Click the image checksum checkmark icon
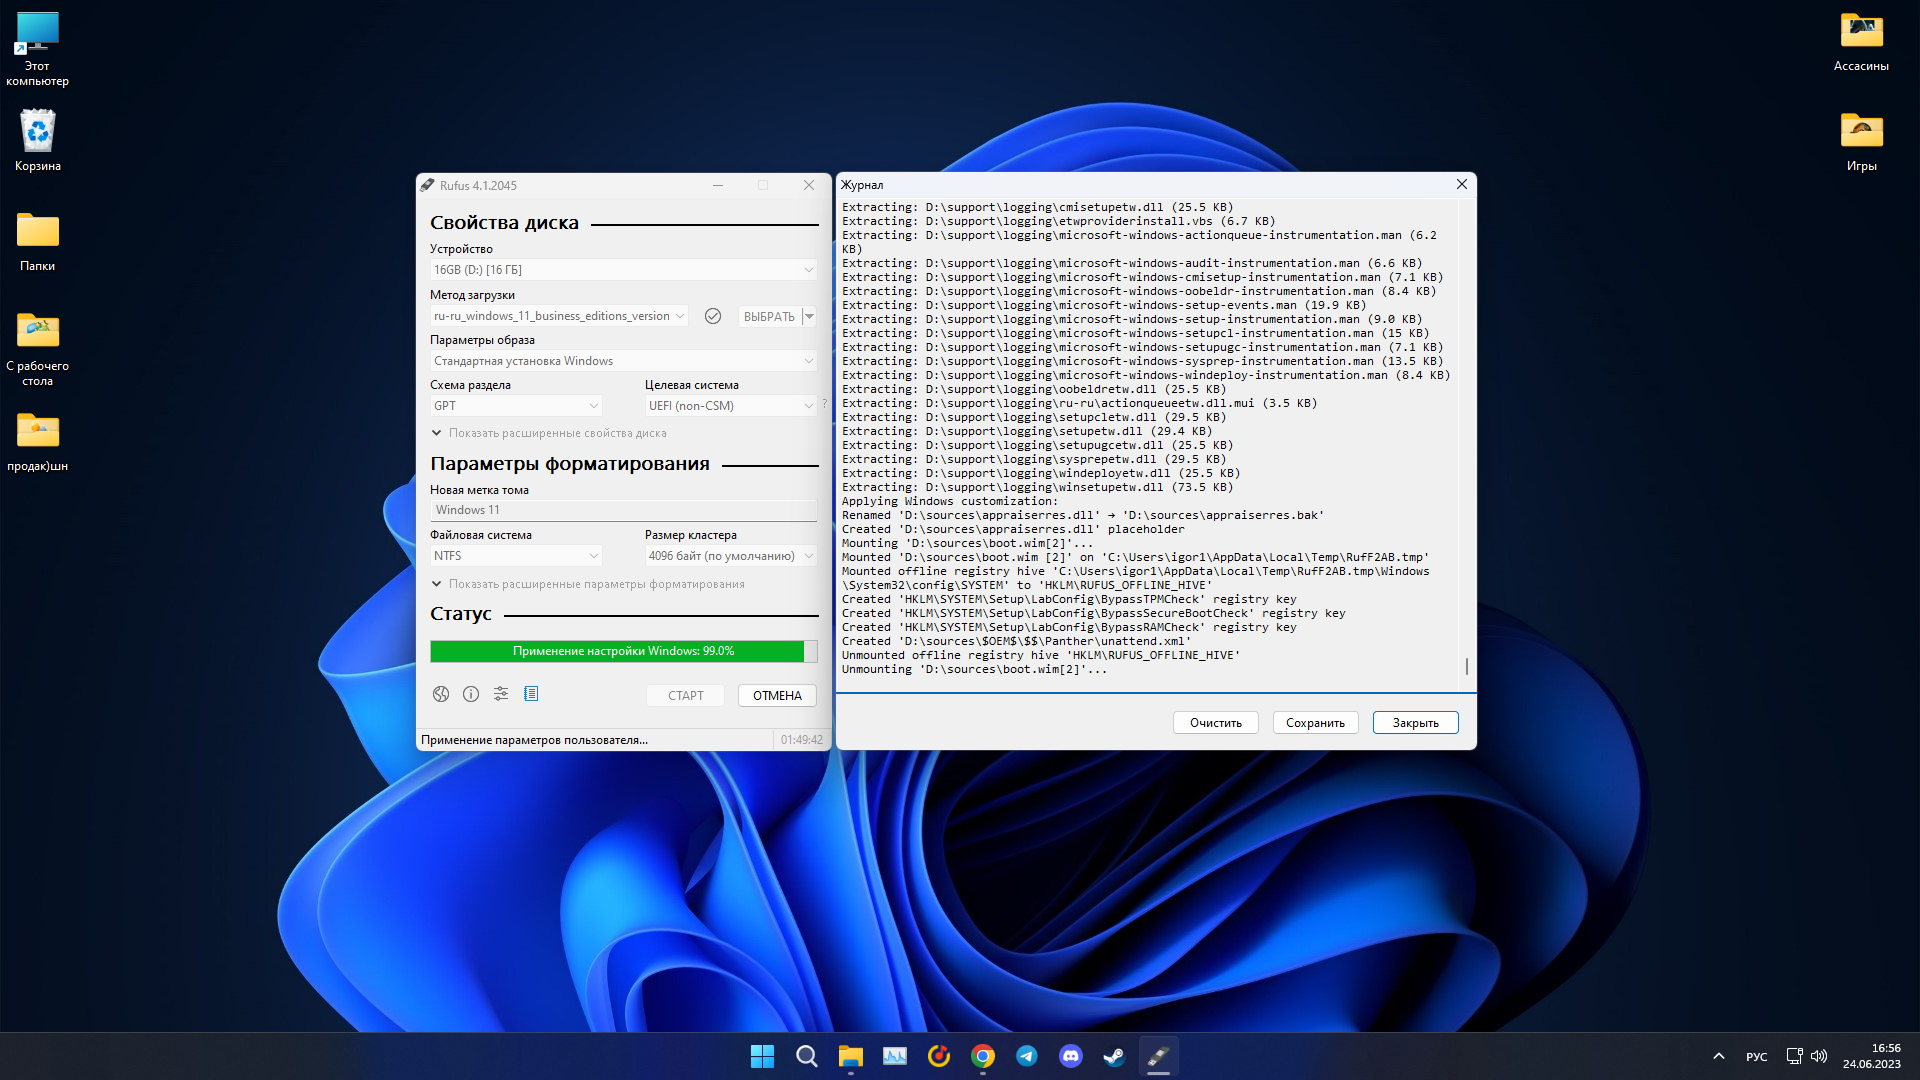This screenshot has height=1080, width=1920. tap(713, 316)
